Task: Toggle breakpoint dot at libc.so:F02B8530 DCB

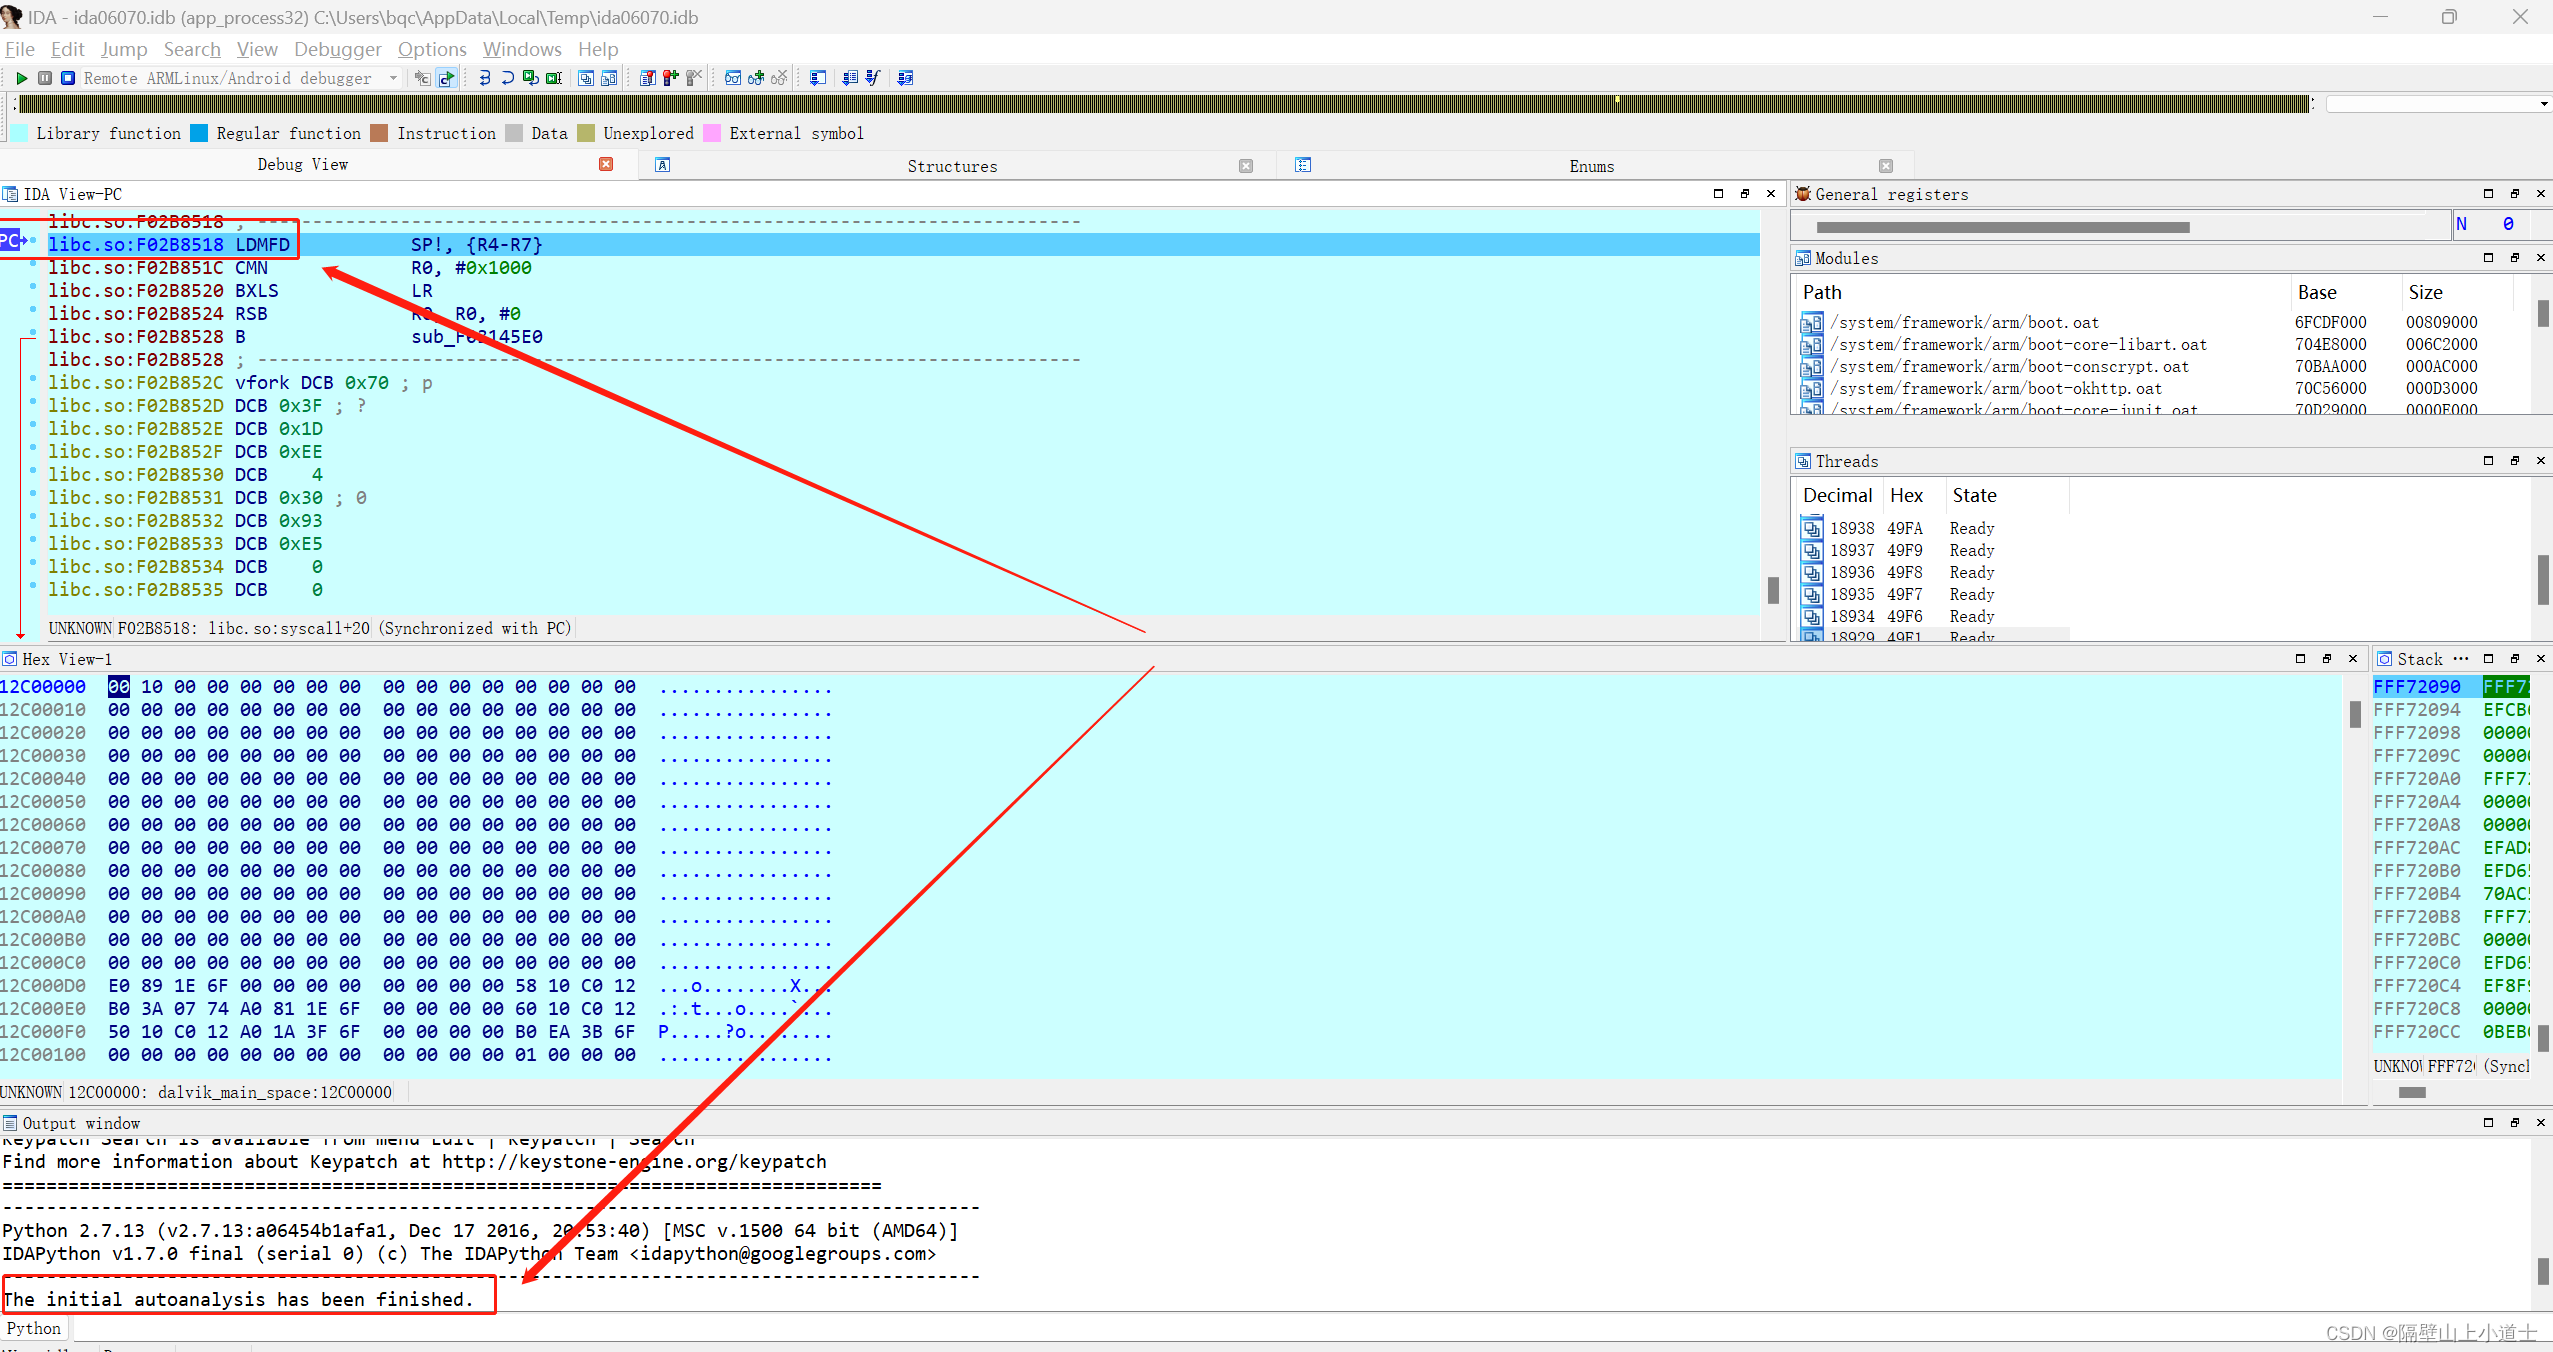Action: click(33, 471)
